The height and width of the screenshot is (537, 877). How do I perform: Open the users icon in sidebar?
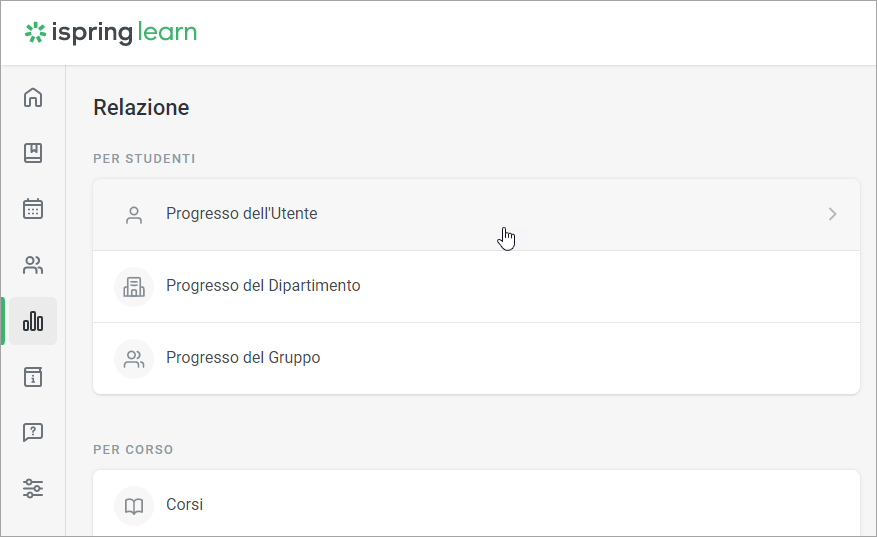(x=33, y=265)
